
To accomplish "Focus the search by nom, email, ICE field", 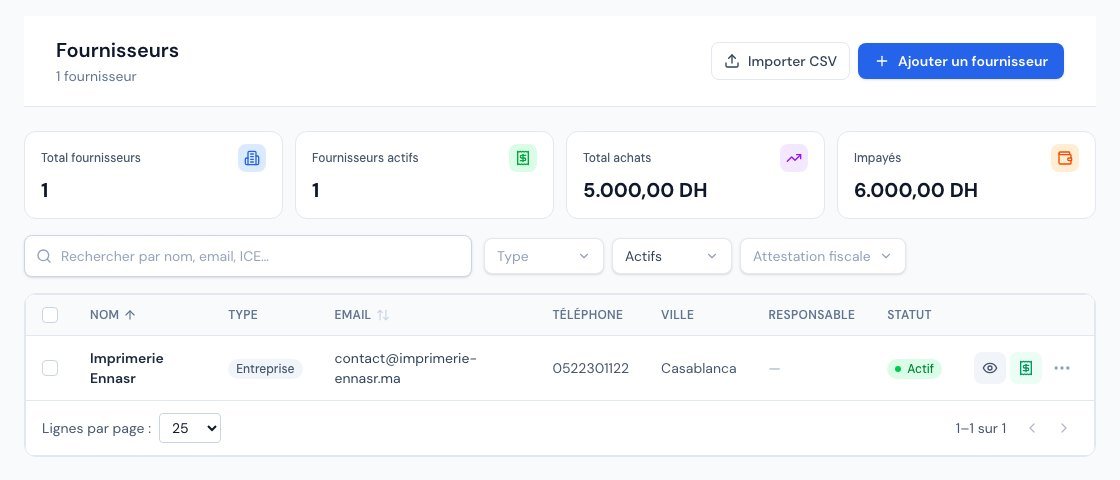I will [x=248, y=256].
